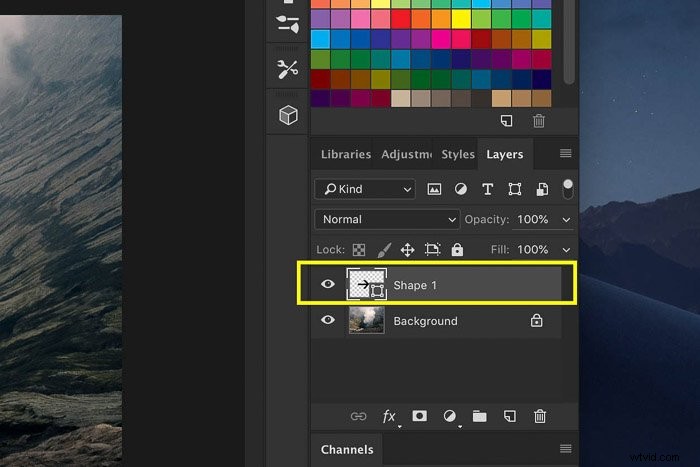The height and width of the screenshot is (467, 700).
Task: Lock image pixels brush icon
Action: (384, 250)
